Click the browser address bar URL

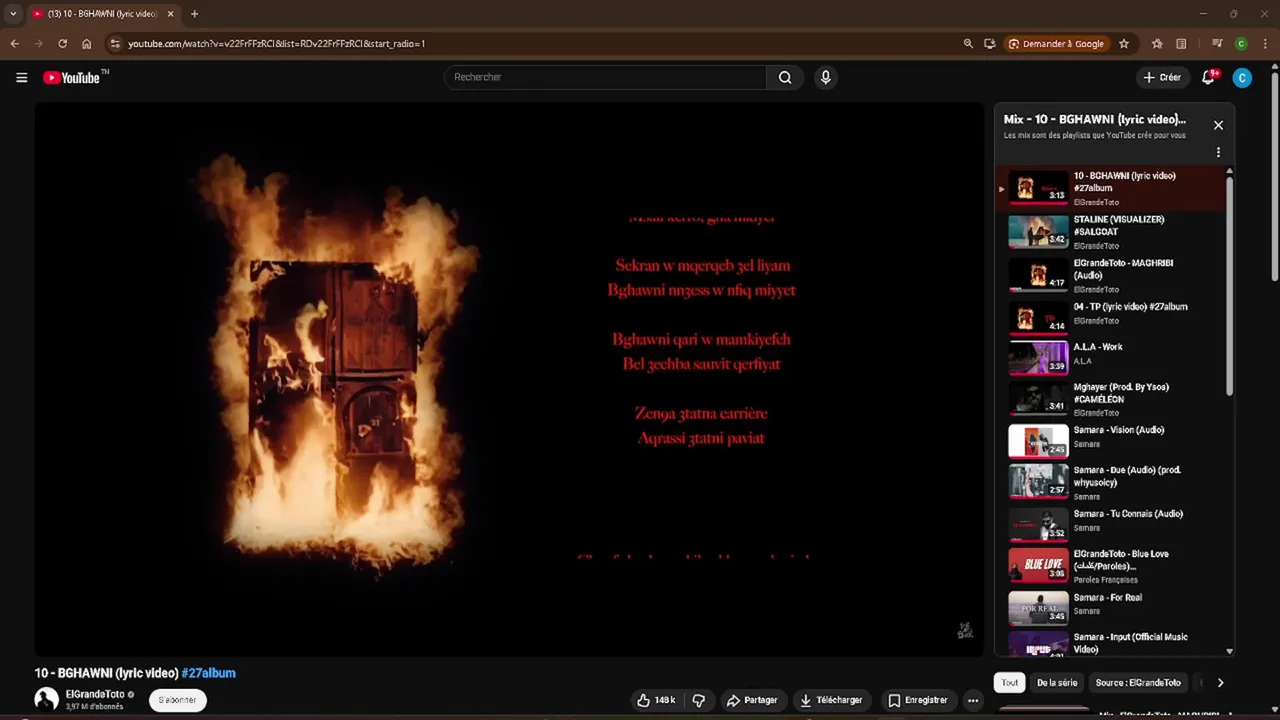(276, 43)
